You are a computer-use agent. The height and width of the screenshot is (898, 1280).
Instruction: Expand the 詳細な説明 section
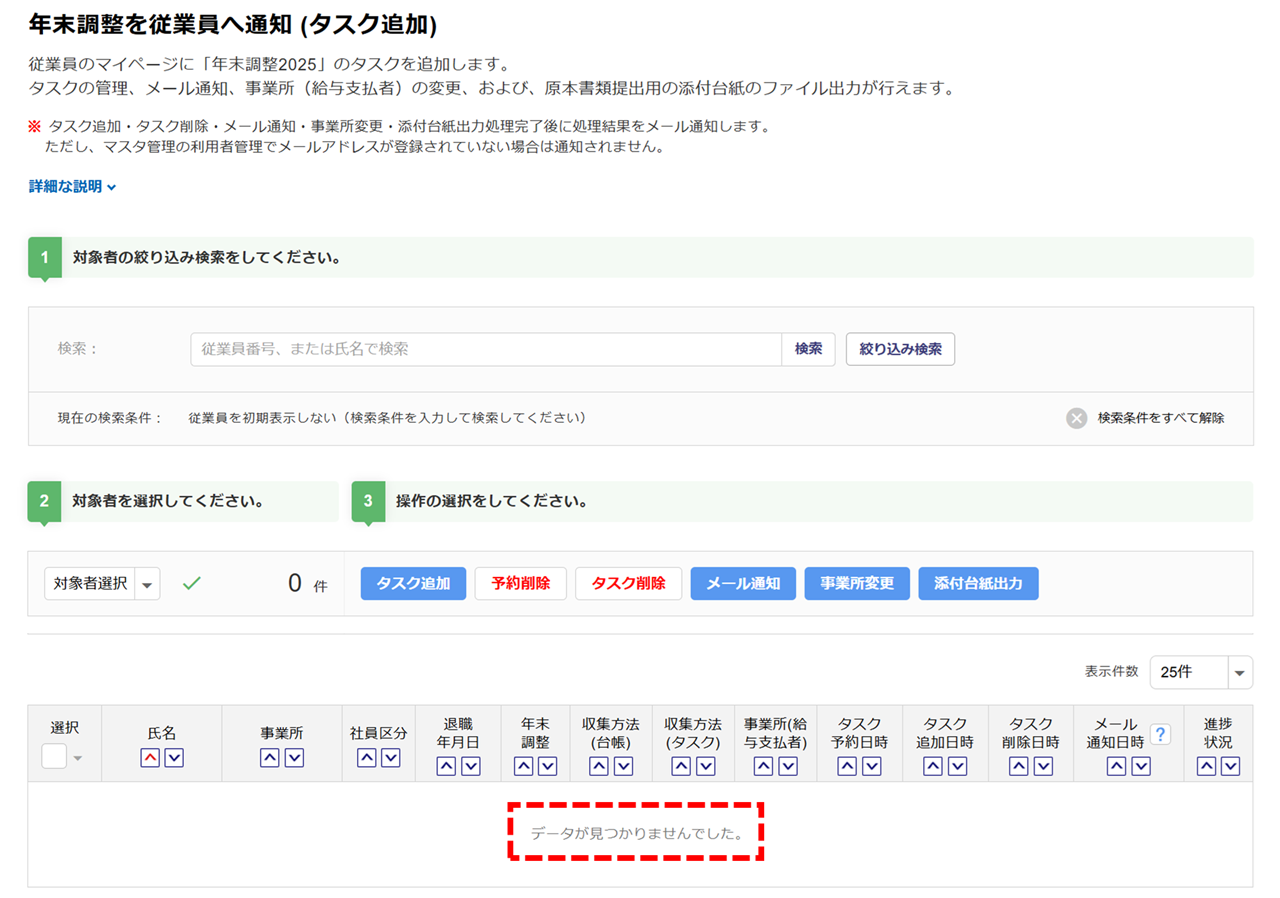[x=73, y=187]
